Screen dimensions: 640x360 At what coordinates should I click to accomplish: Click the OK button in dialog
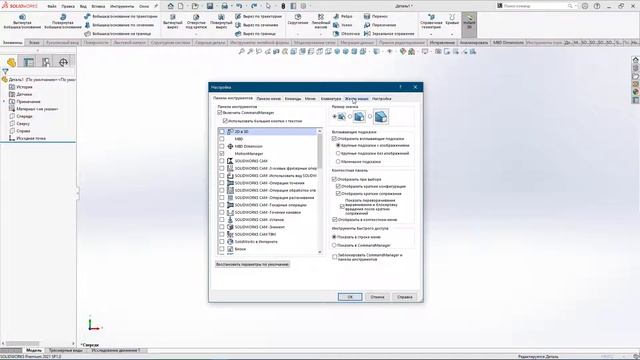350,297
